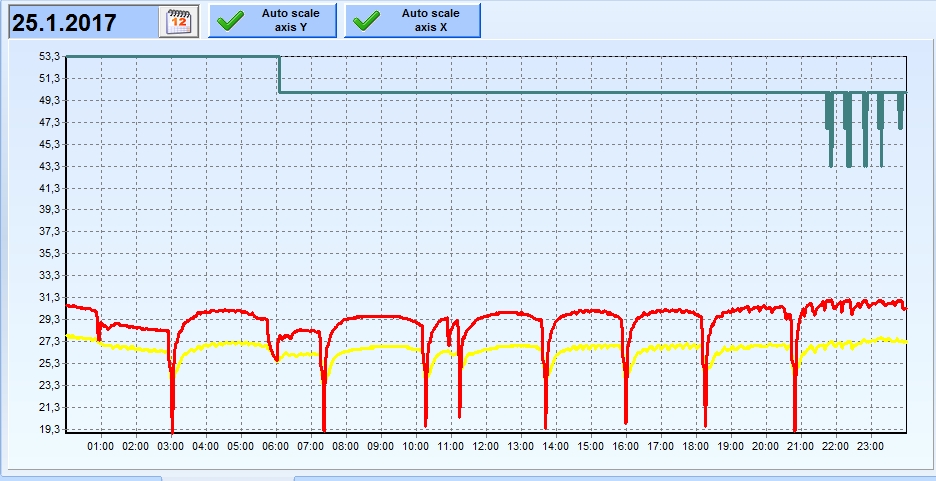Screen dimensions: 936x481
Task: Click the 53,3 value on the Y axis
Action: coord(49,57)
